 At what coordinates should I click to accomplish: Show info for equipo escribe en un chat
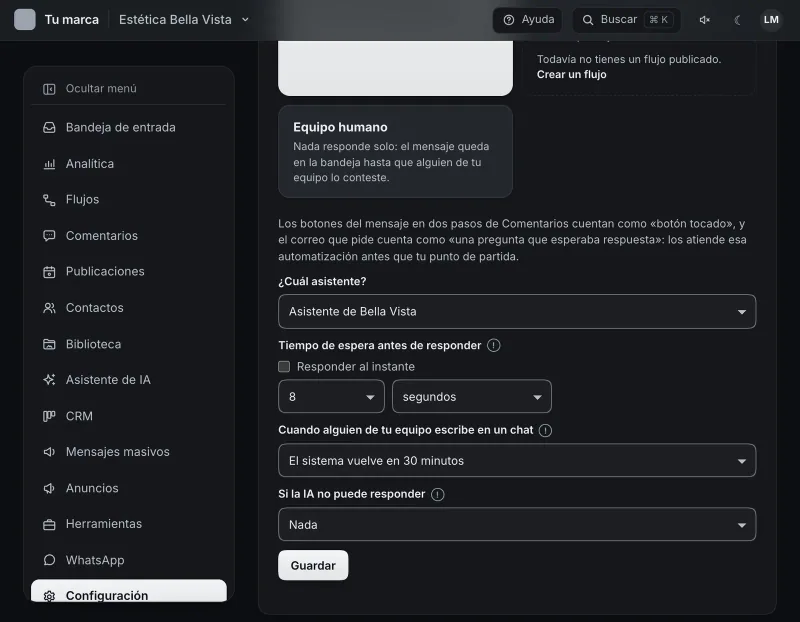click(x=545, y=430)
